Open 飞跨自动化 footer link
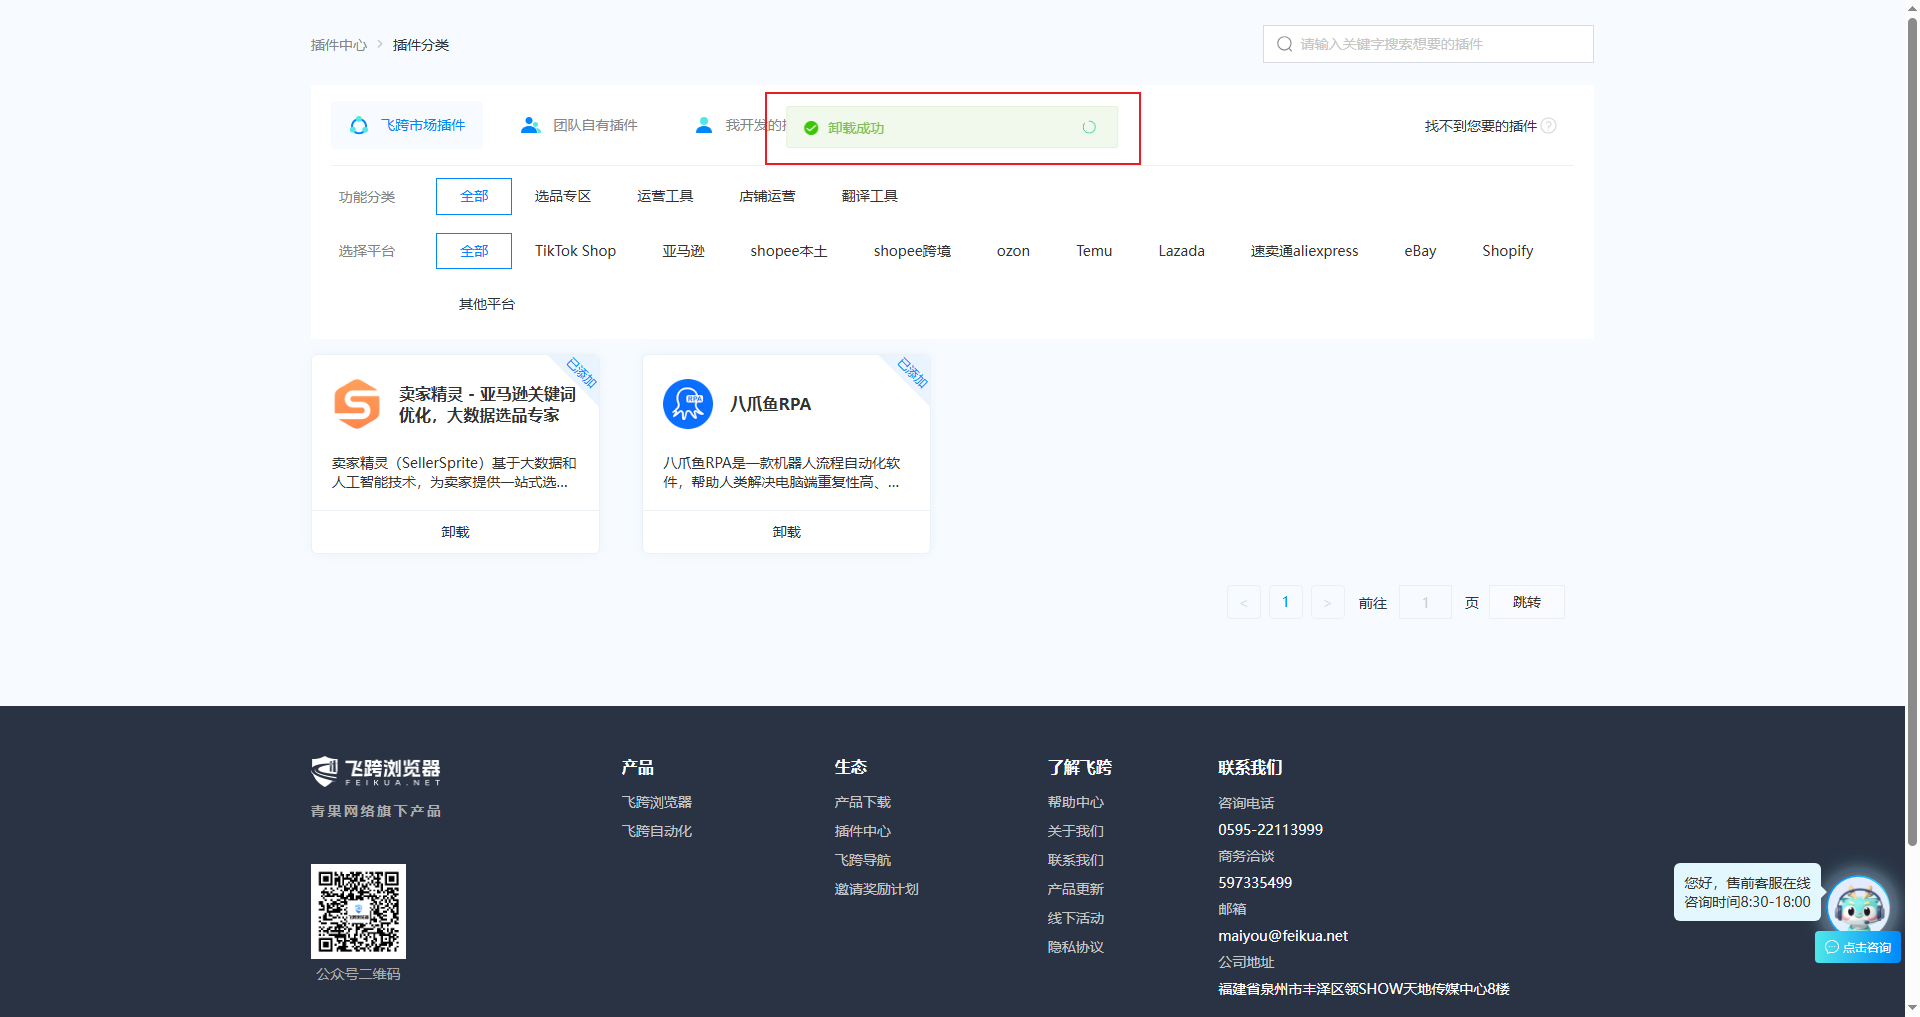Image resolution: width=1920 pixels, height=1017 pixels. coord(656,831)
